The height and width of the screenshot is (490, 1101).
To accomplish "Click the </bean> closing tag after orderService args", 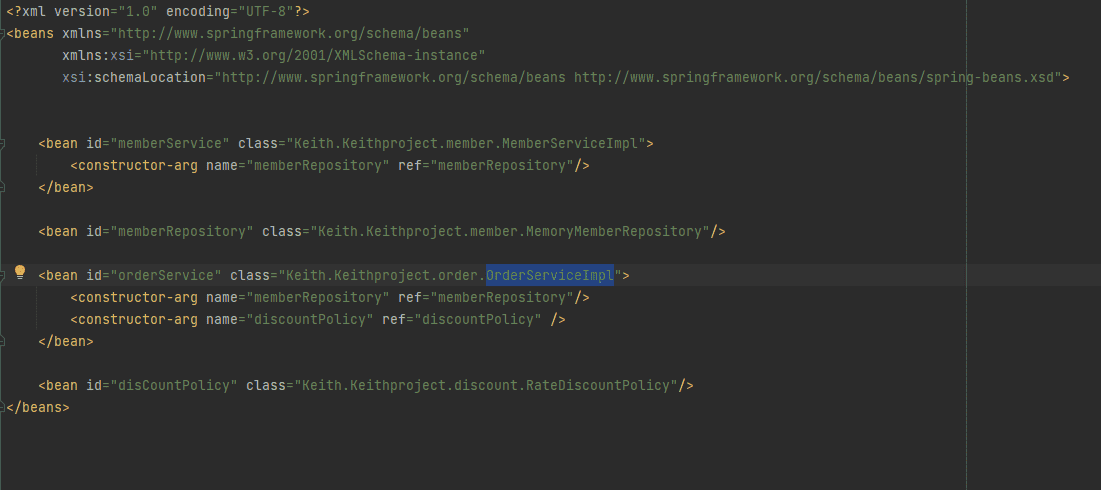I will [x=66, y=341].
